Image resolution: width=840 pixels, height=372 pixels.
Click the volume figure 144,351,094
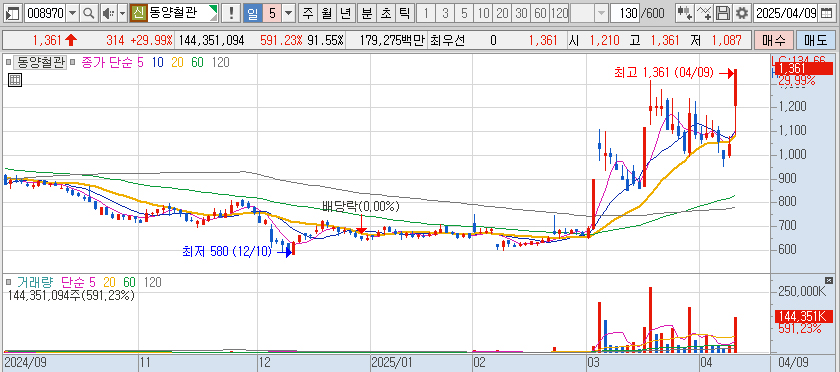coord(211,40)
